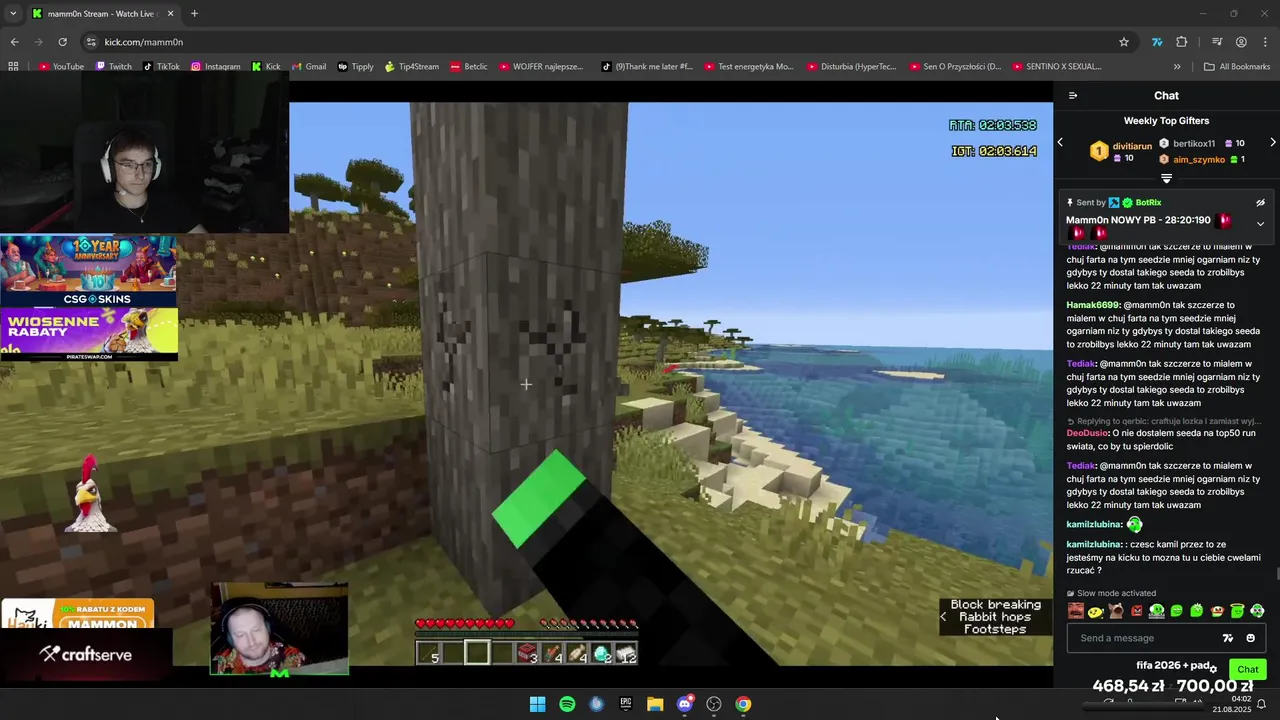Insert the screaming cat emote
The width and height of the screenshot is (1280, 720).
(x=1116, y=611)
